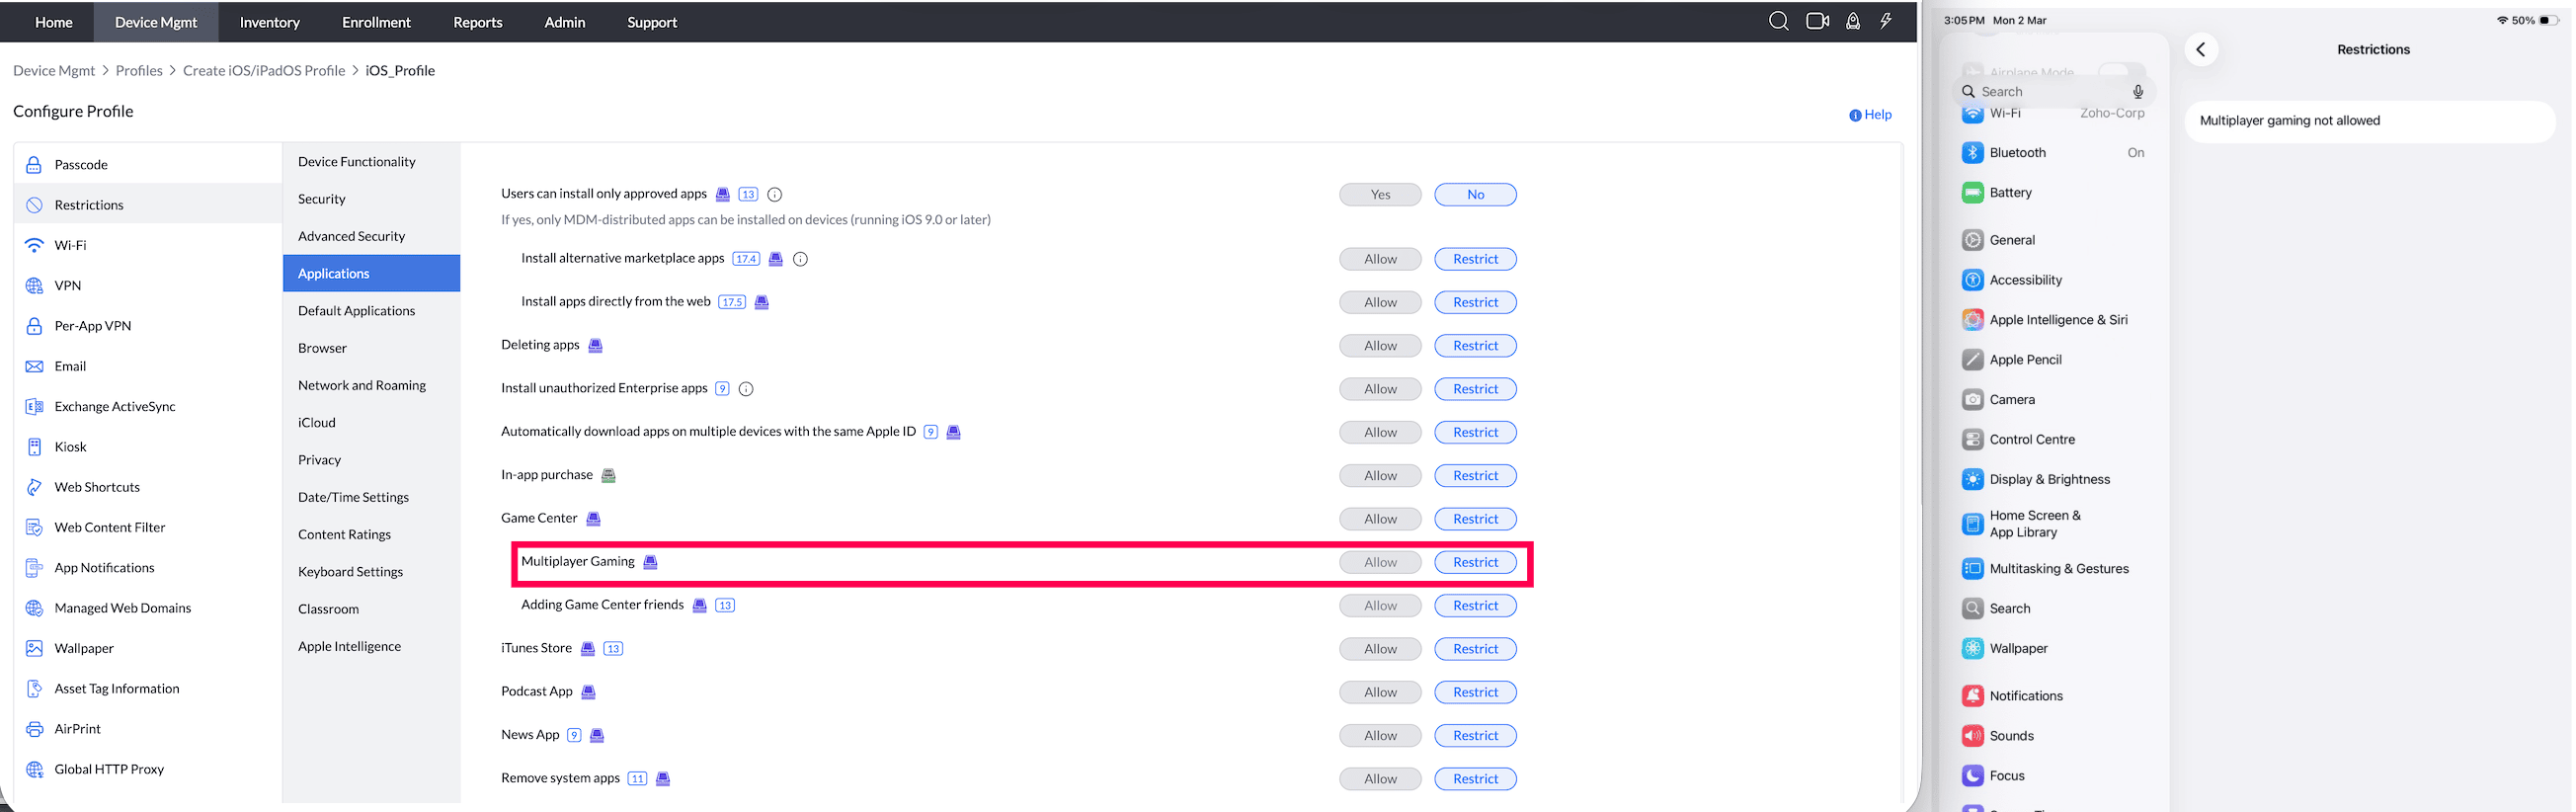This screenshot has height=812, width=2576.
Task: Open Bluetooth in iPad Settings
Action: coord(2053,153)
